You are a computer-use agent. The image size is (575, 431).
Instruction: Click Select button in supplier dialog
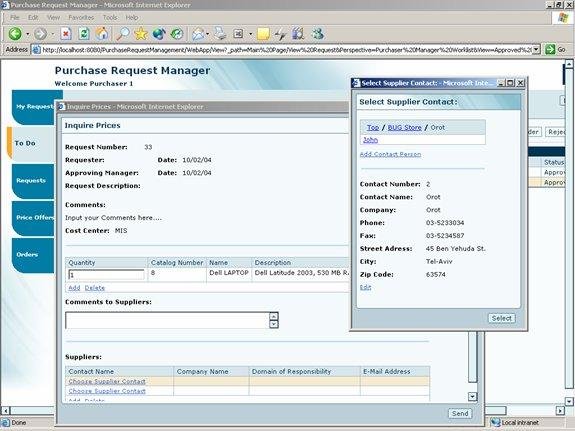point(502,318)
